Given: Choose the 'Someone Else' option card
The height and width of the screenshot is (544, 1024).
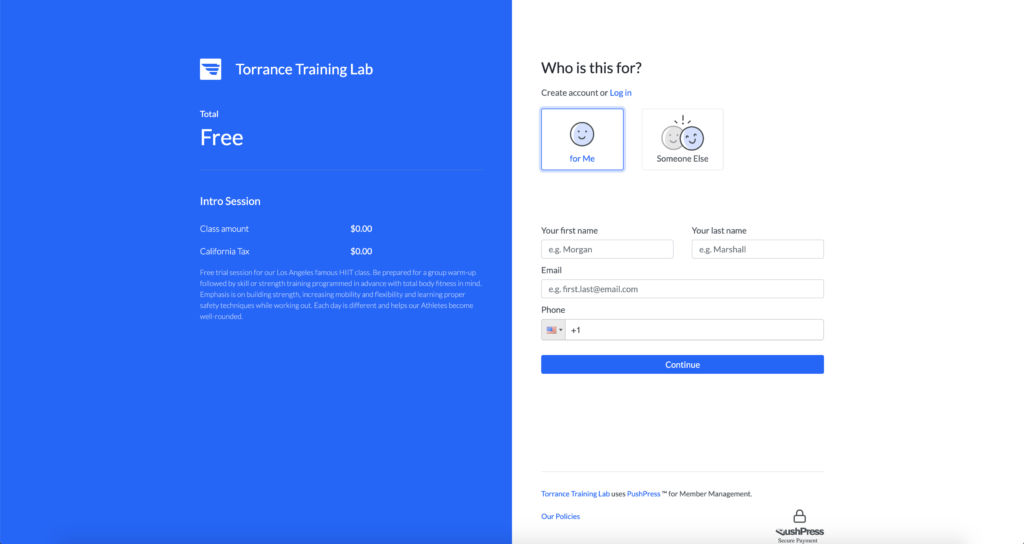Looking at the screenshot, I should [x=682, y=140].
